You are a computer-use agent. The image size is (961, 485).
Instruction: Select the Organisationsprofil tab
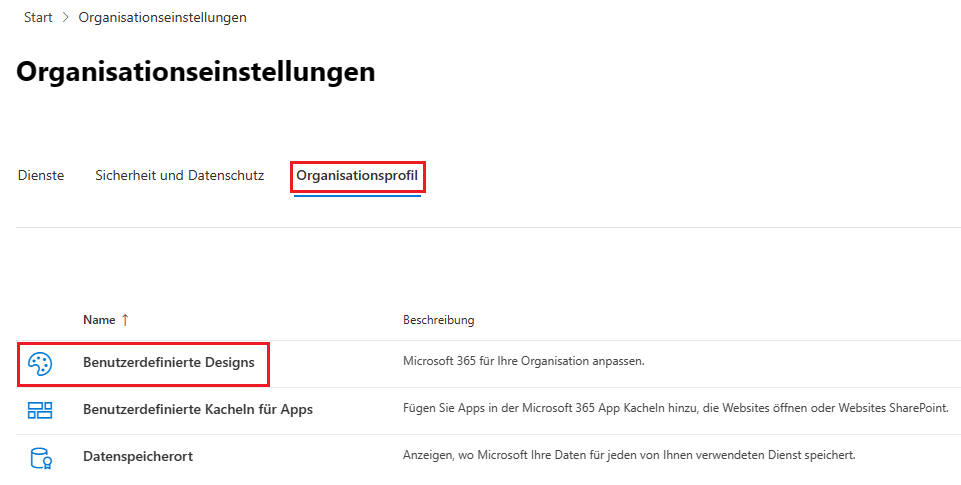pos(357,176)
